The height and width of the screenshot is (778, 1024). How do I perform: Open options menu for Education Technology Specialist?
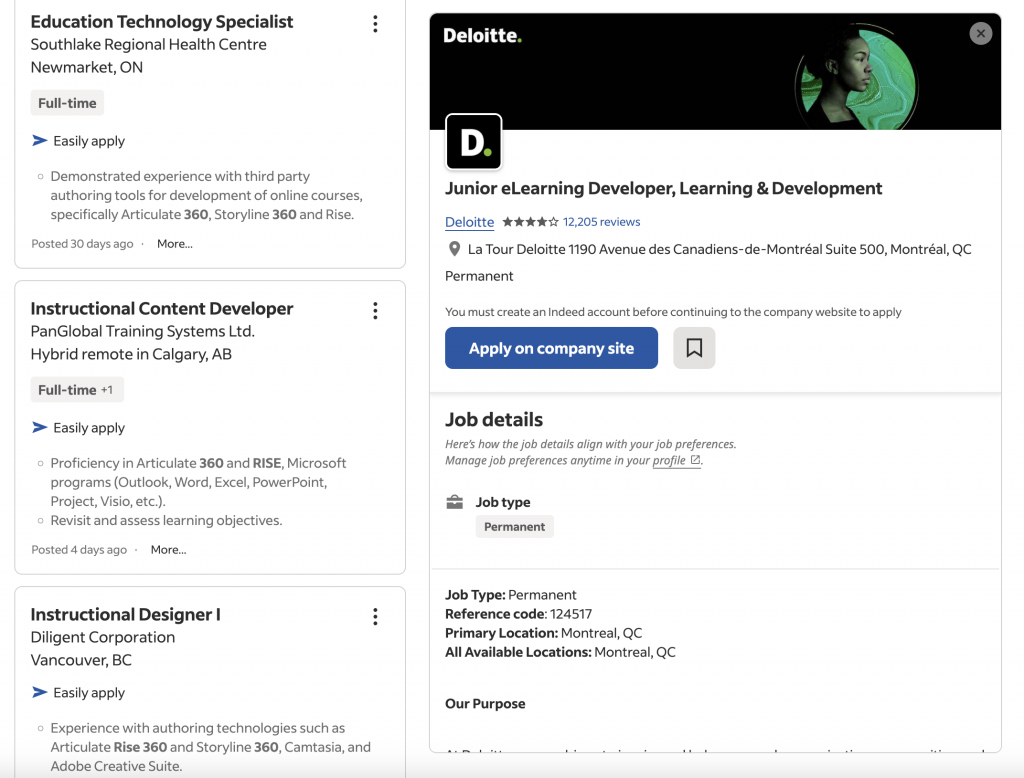click(375, 24)
